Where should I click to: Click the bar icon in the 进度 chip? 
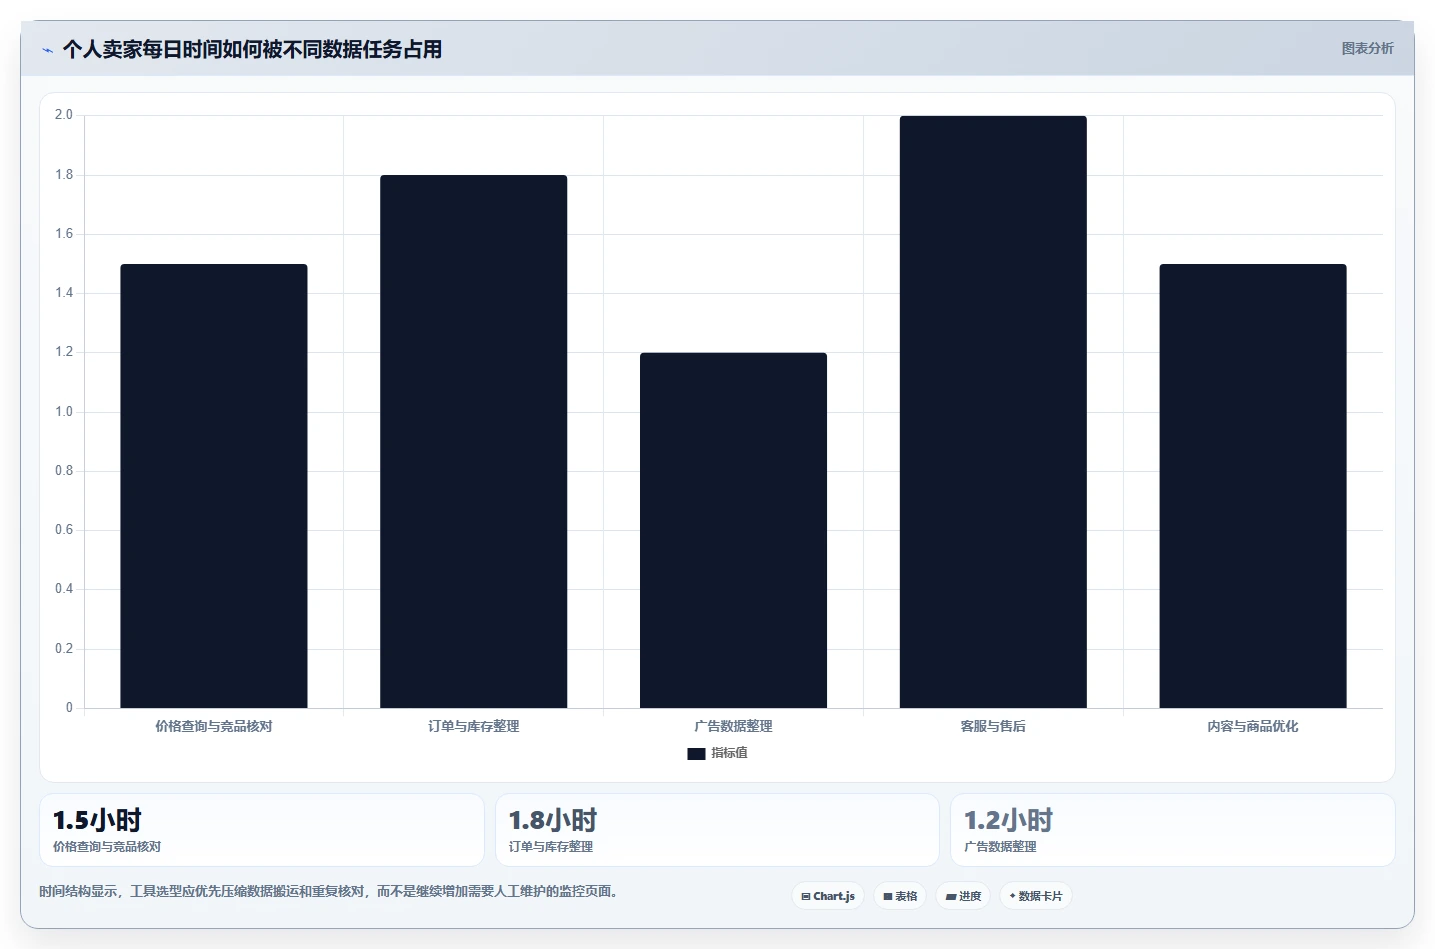tap(951, 897)
